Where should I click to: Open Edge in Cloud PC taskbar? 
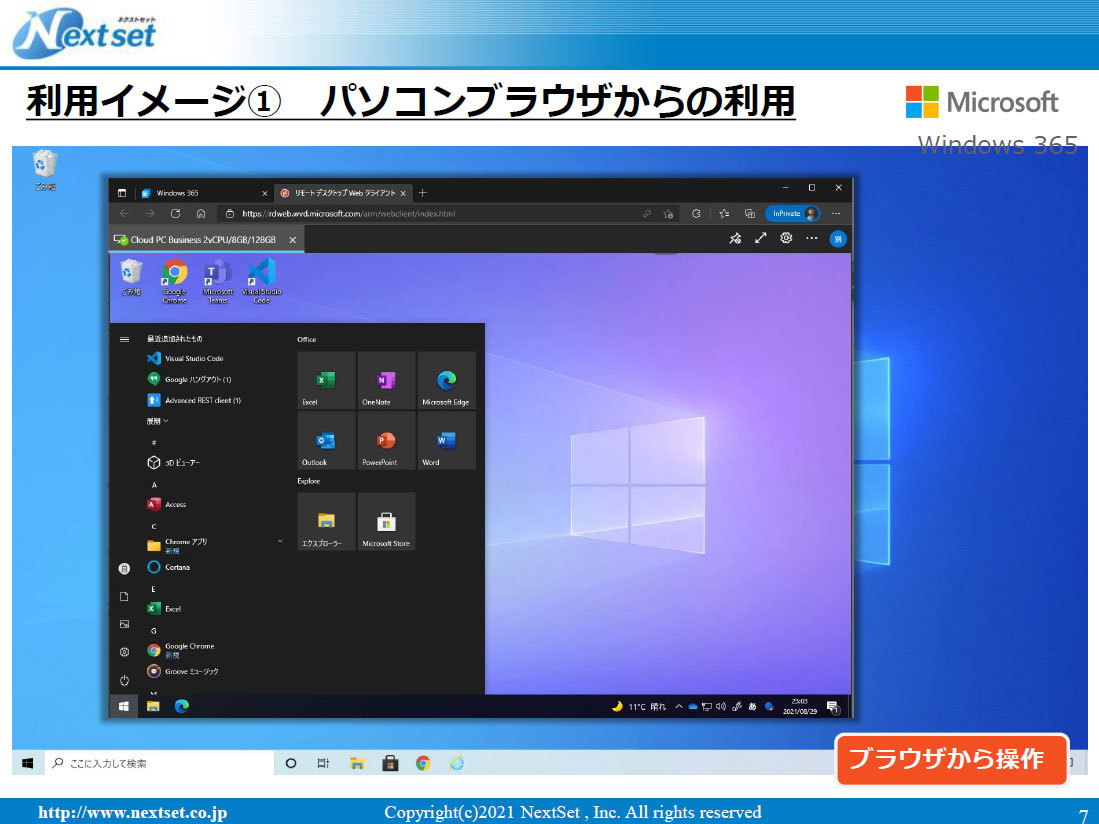click(182, 706)
